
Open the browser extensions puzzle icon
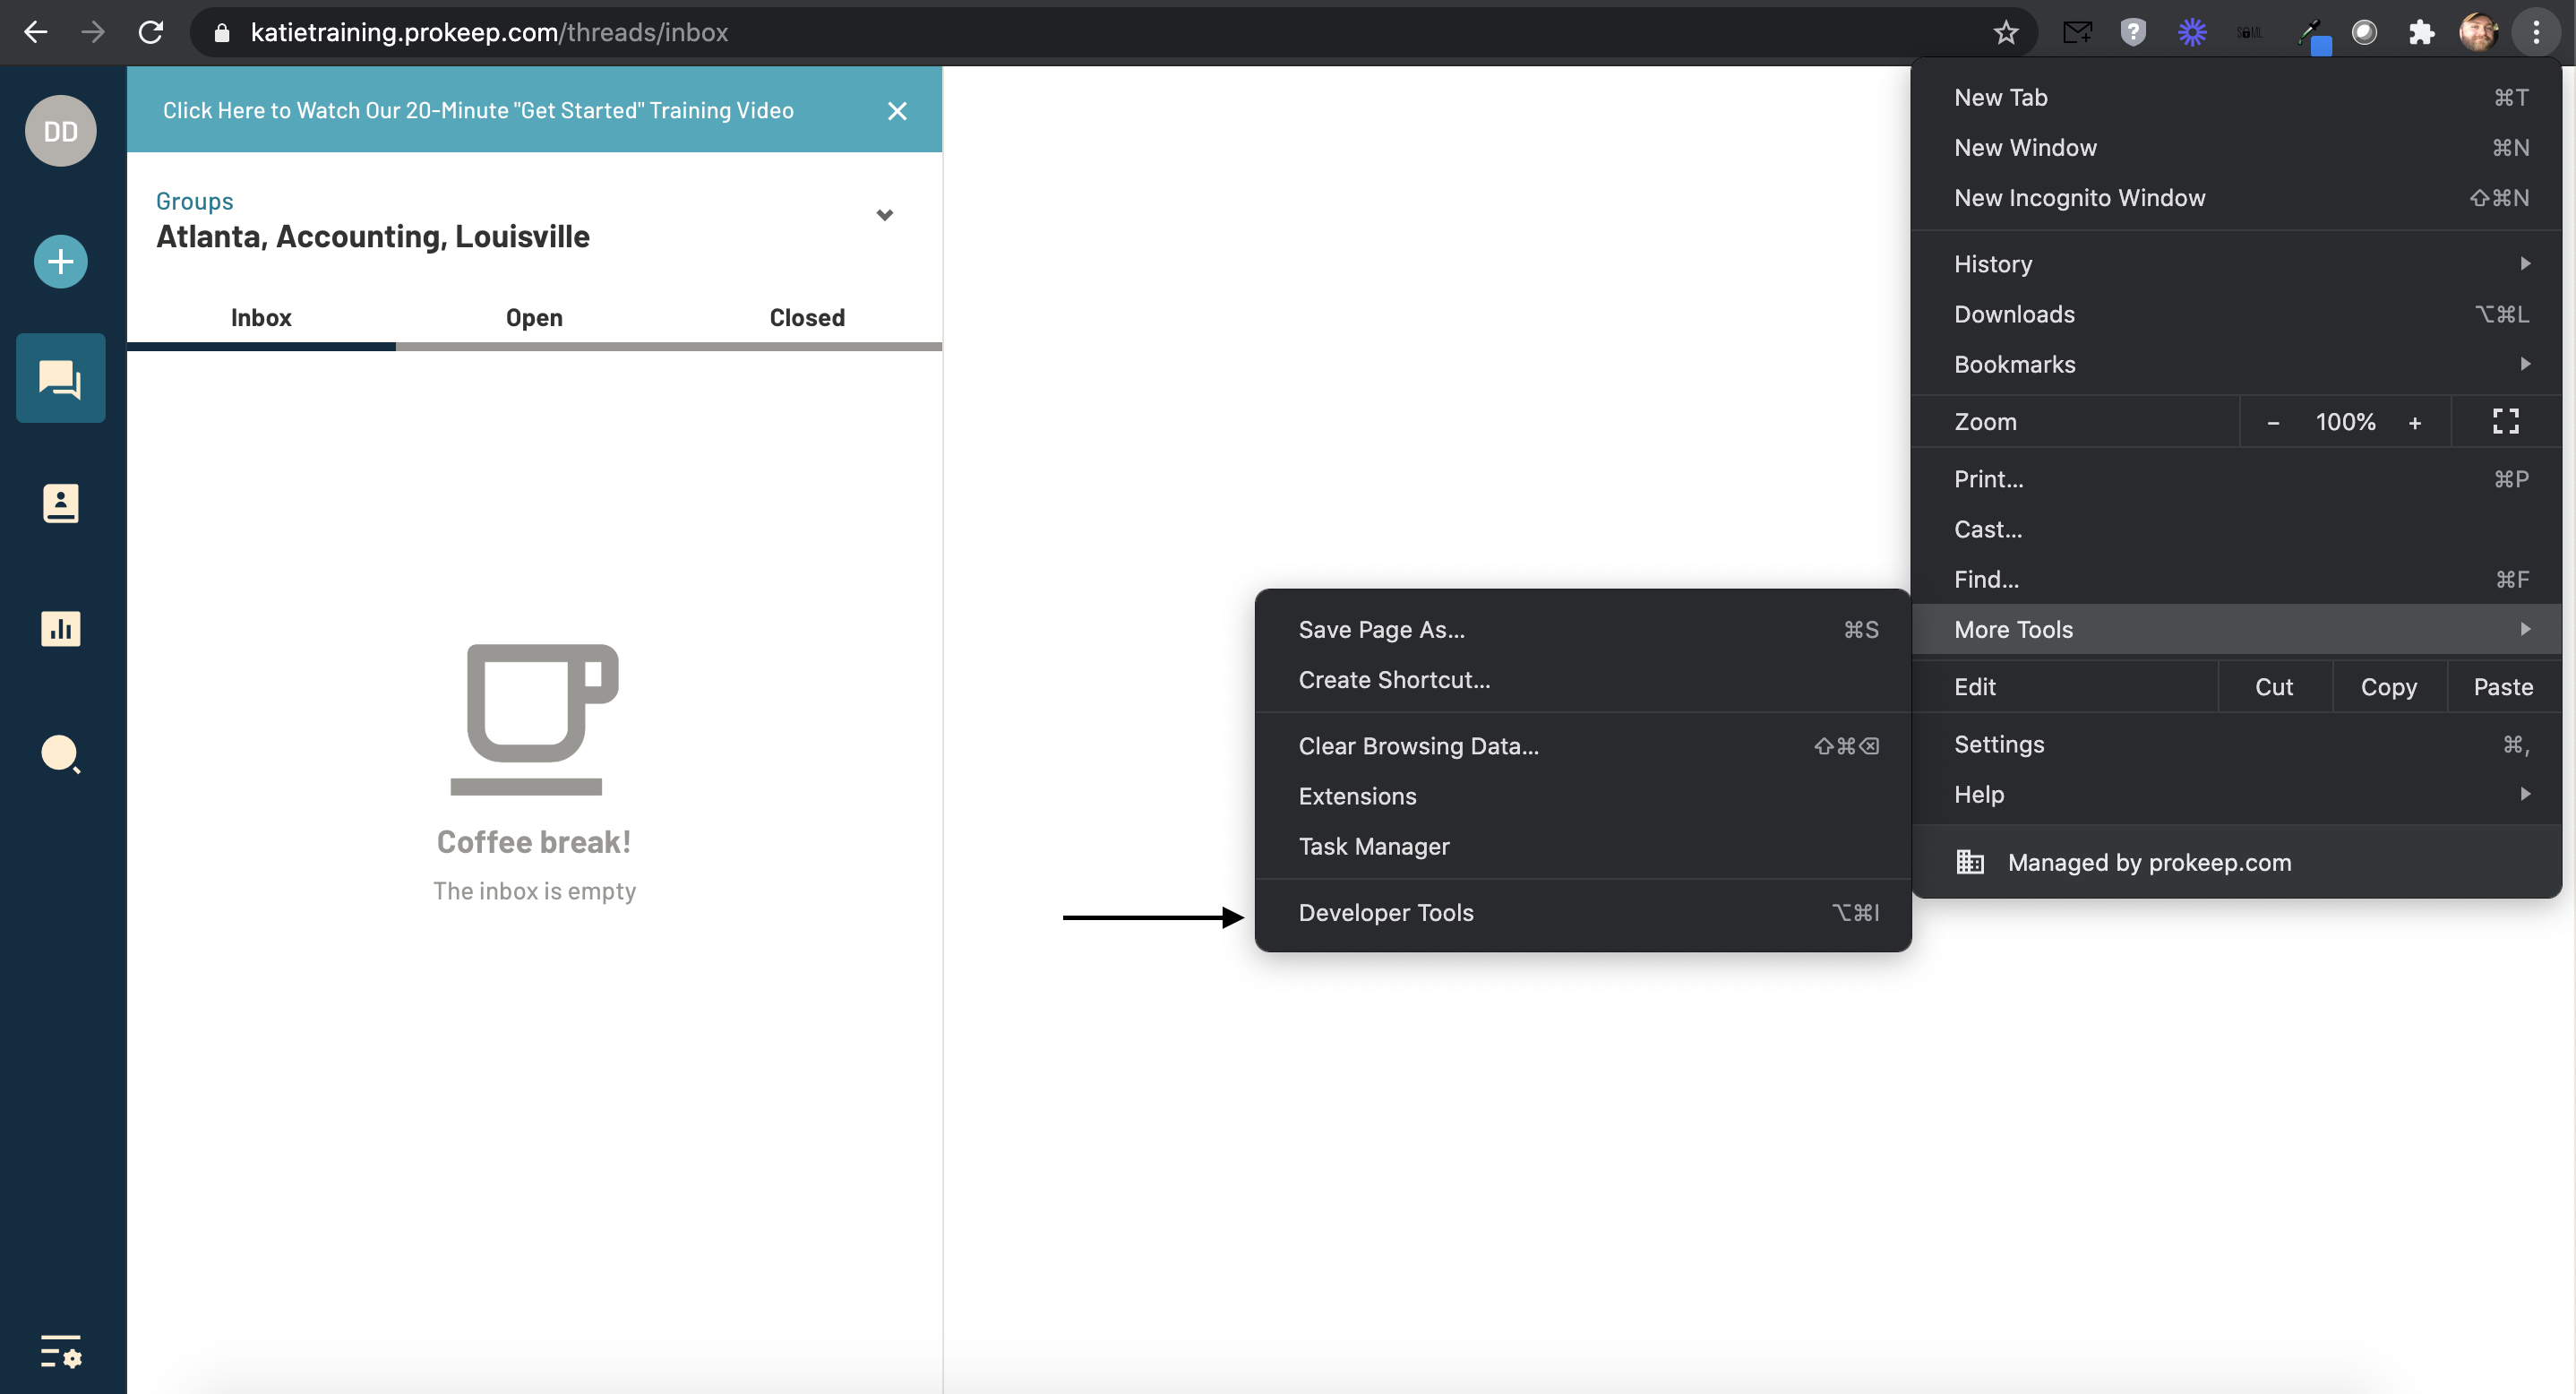click(x=2420, y=33)
